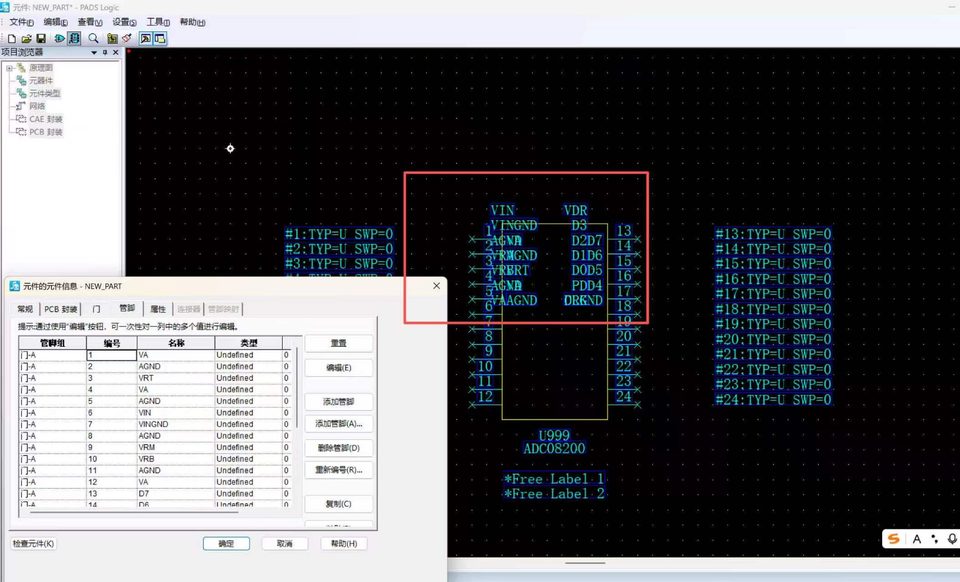Activate the Zoom magnifier tool
The height and width of the screenshot is (582, 960).
click(93, 39)
